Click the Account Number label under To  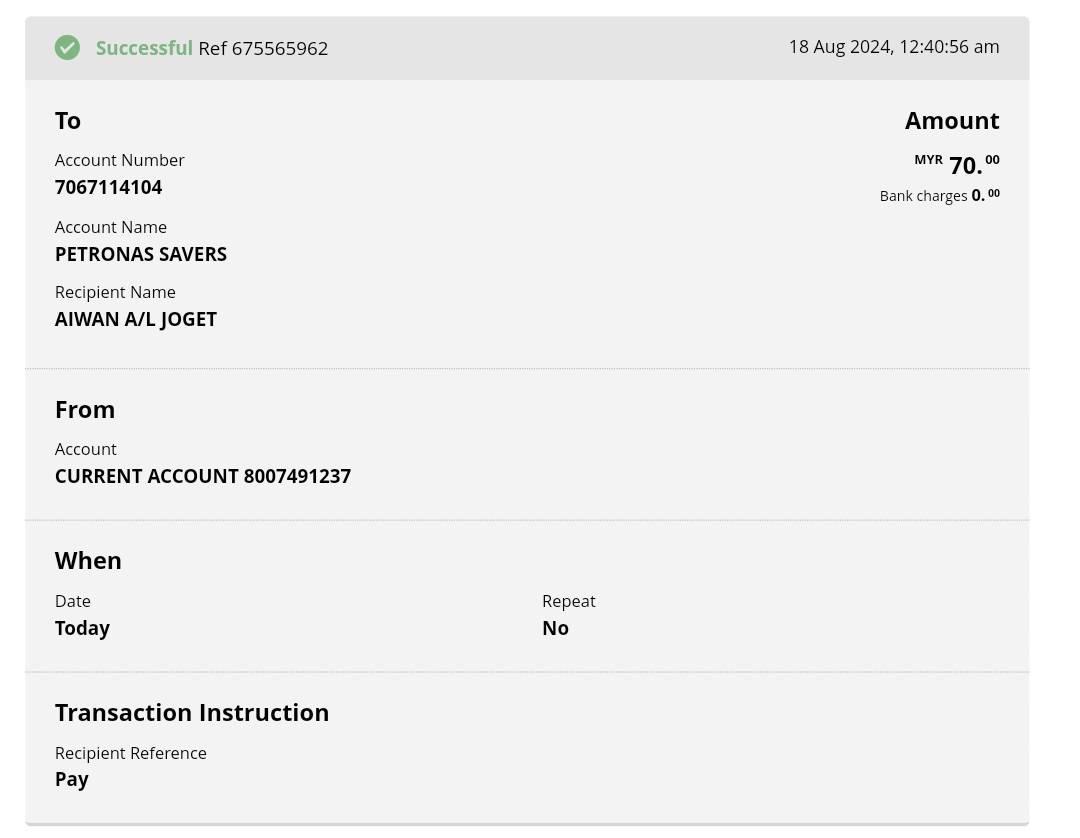point(120,160)
